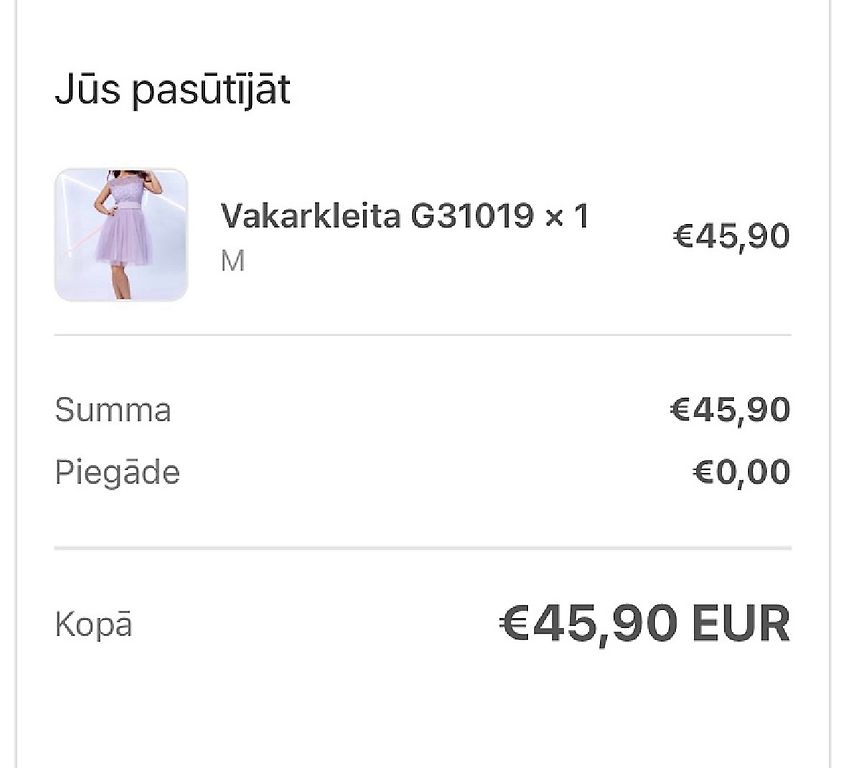Click the Summa amount €45,90

(x=730, y=410)
